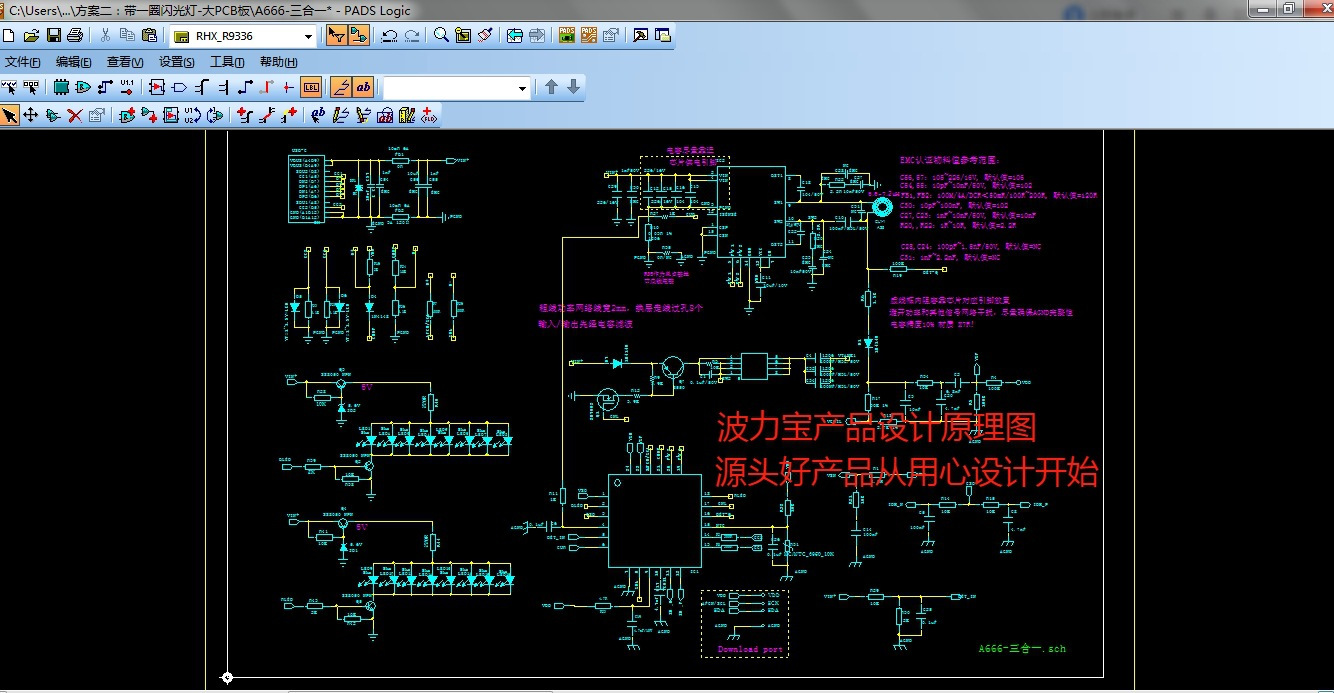Toggle the Schematic Editing Toolbar button
The height and width of the screenshot is (693, 1334).
click(359, 36)
